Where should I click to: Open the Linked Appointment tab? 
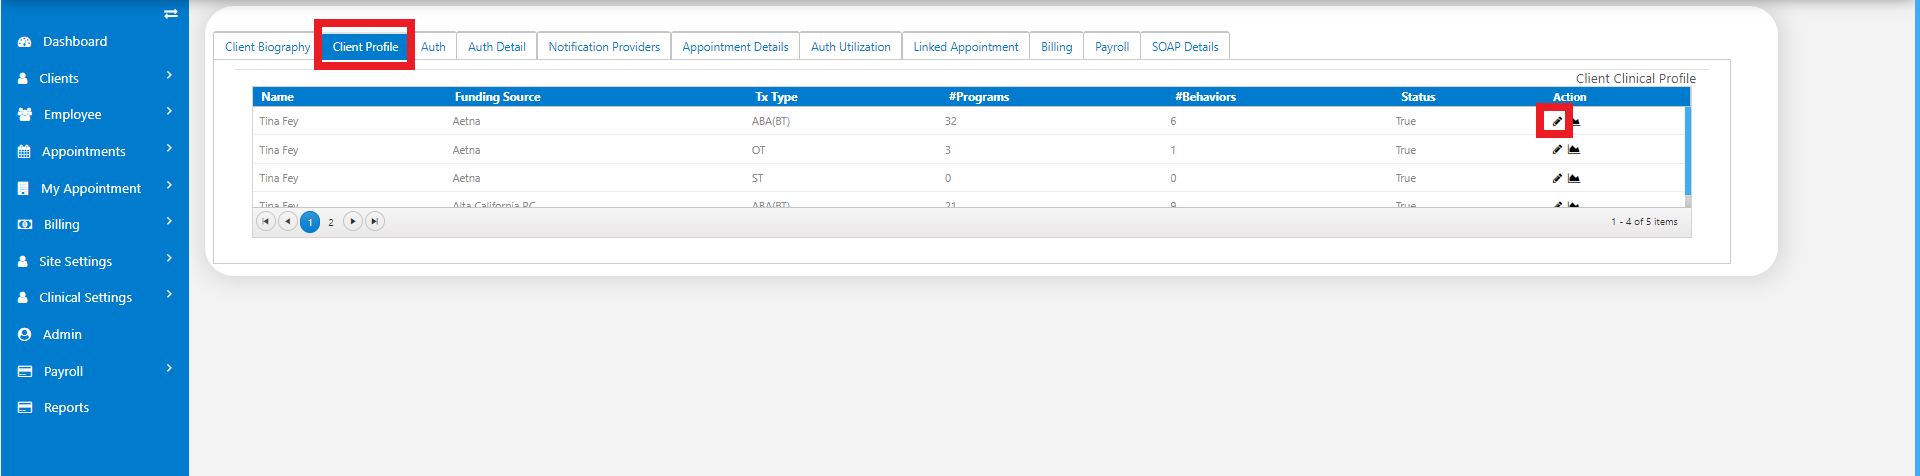pos(965,47)
